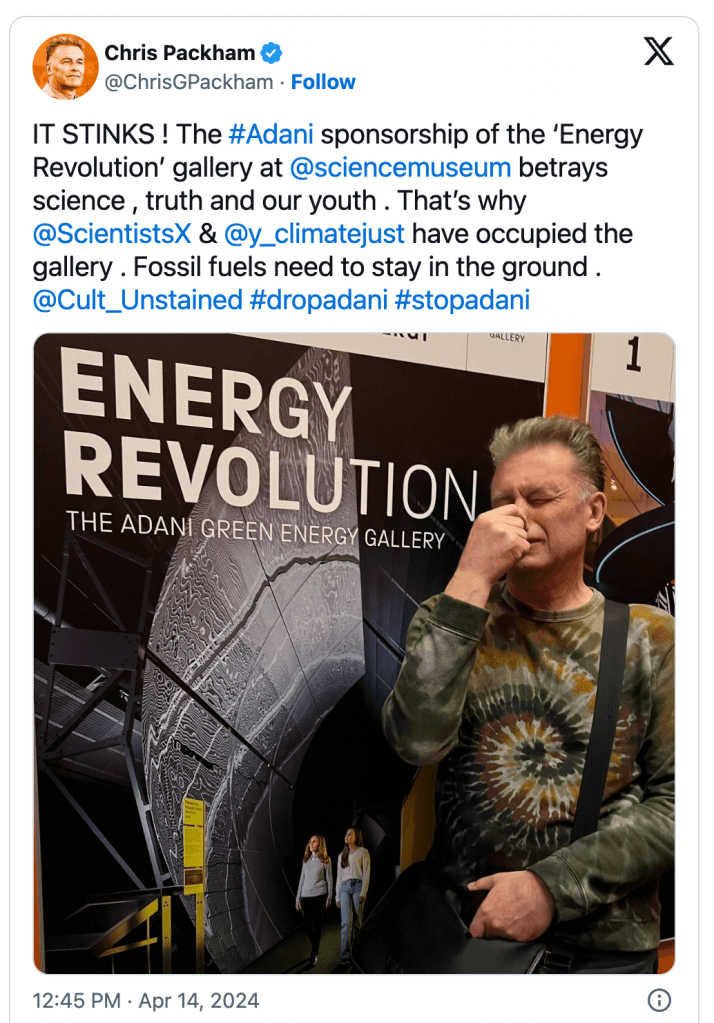Open the @ChrisGPackham handle
This screenshot has width=714, height=1023.
pos(189,82)
